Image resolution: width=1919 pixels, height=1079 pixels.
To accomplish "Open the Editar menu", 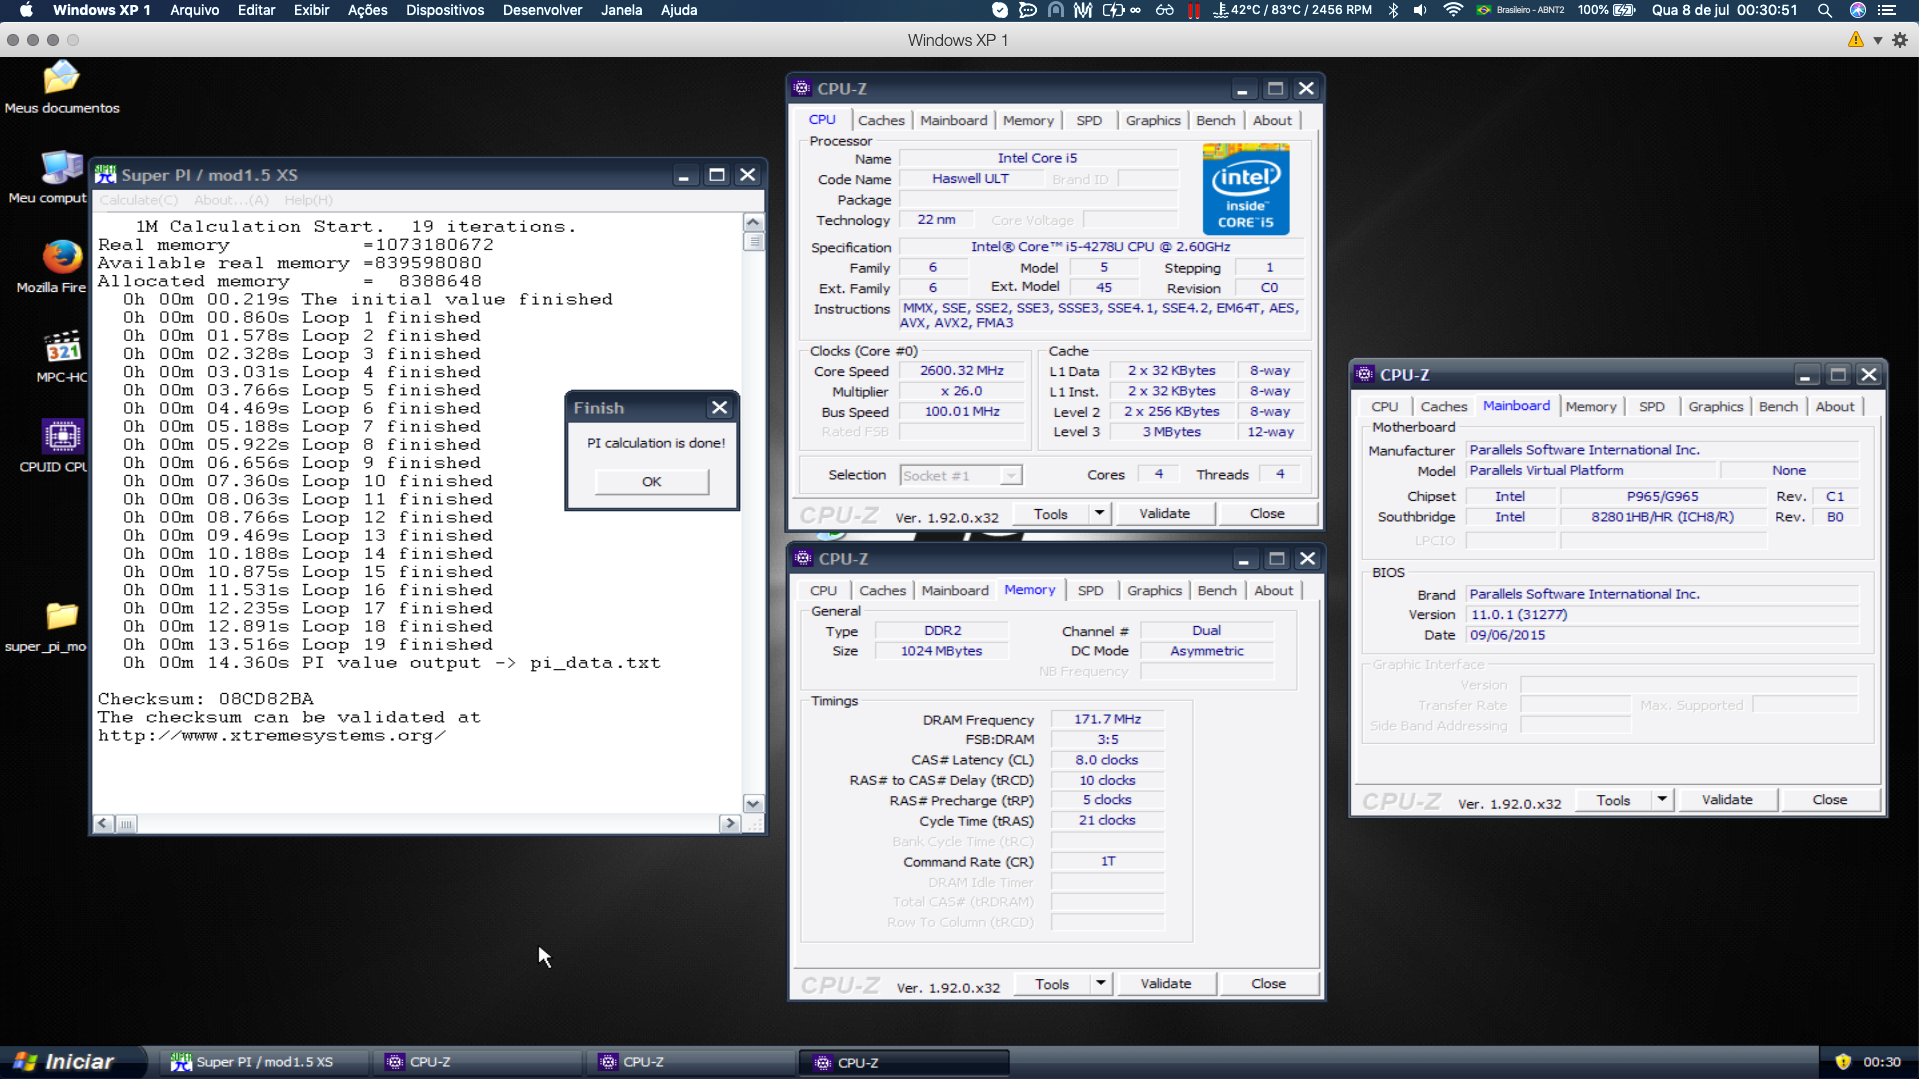I will 256,10.
